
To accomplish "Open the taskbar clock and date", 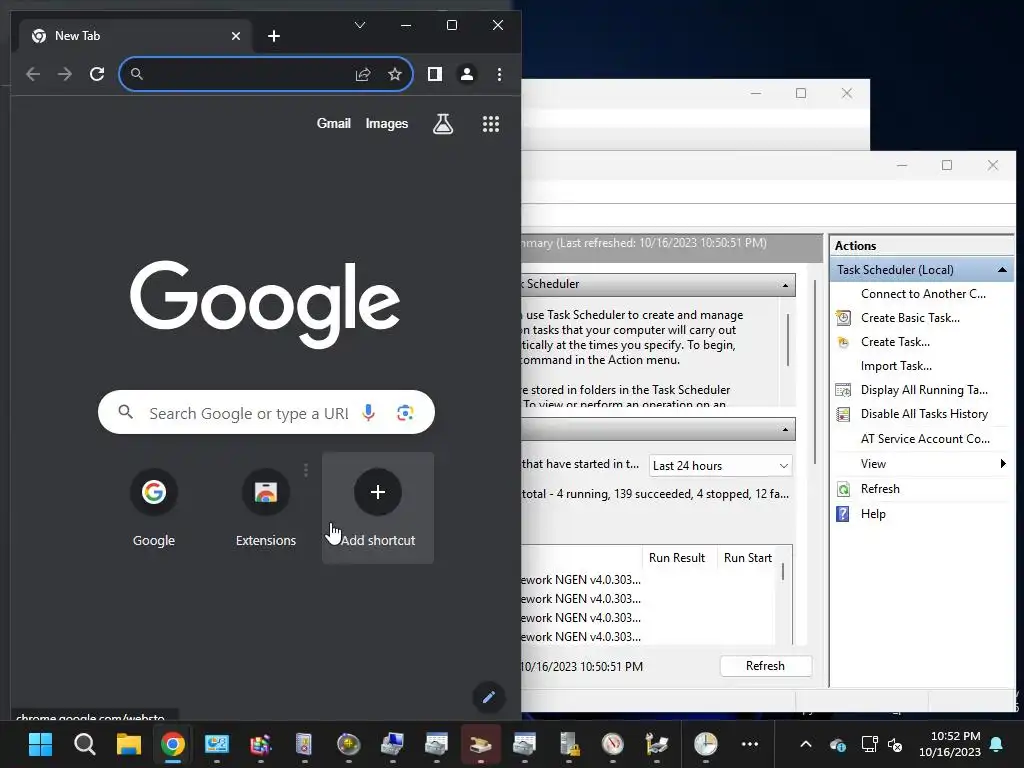I will [950, 744].
